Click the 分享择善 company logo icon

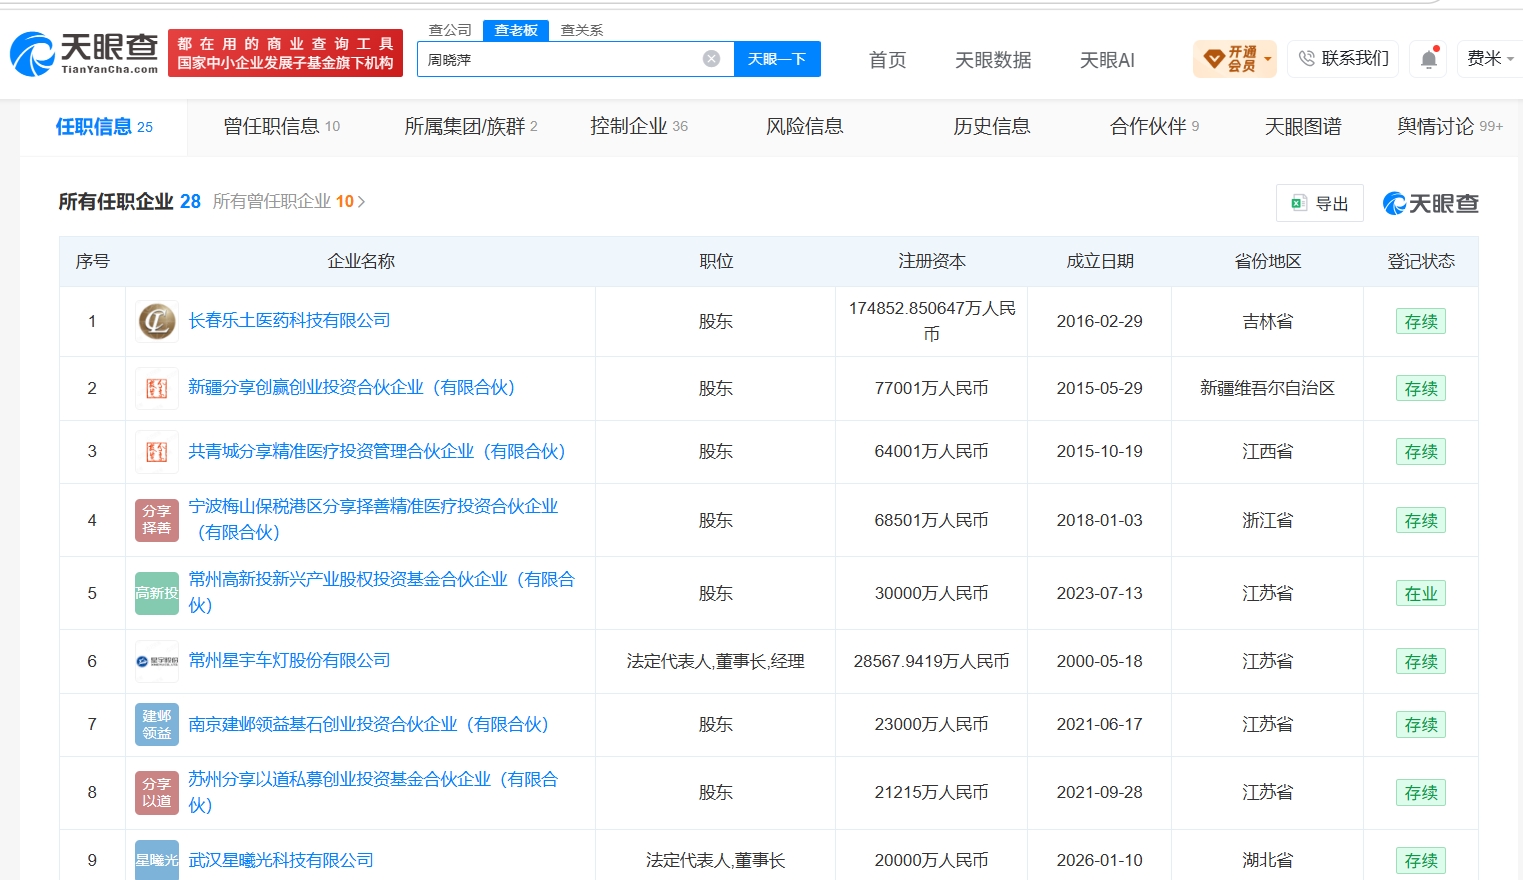(157, 520)
